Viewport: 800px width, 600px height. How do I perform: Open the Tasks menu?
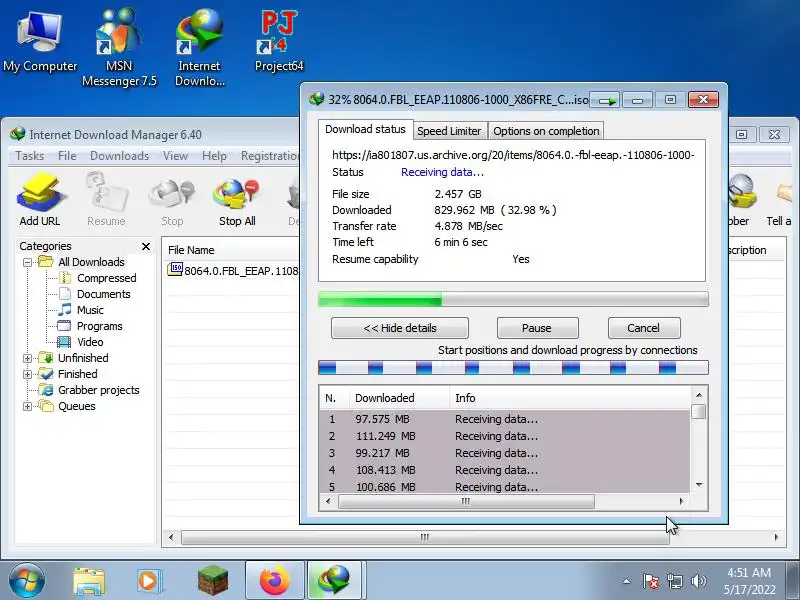point(30,156)
